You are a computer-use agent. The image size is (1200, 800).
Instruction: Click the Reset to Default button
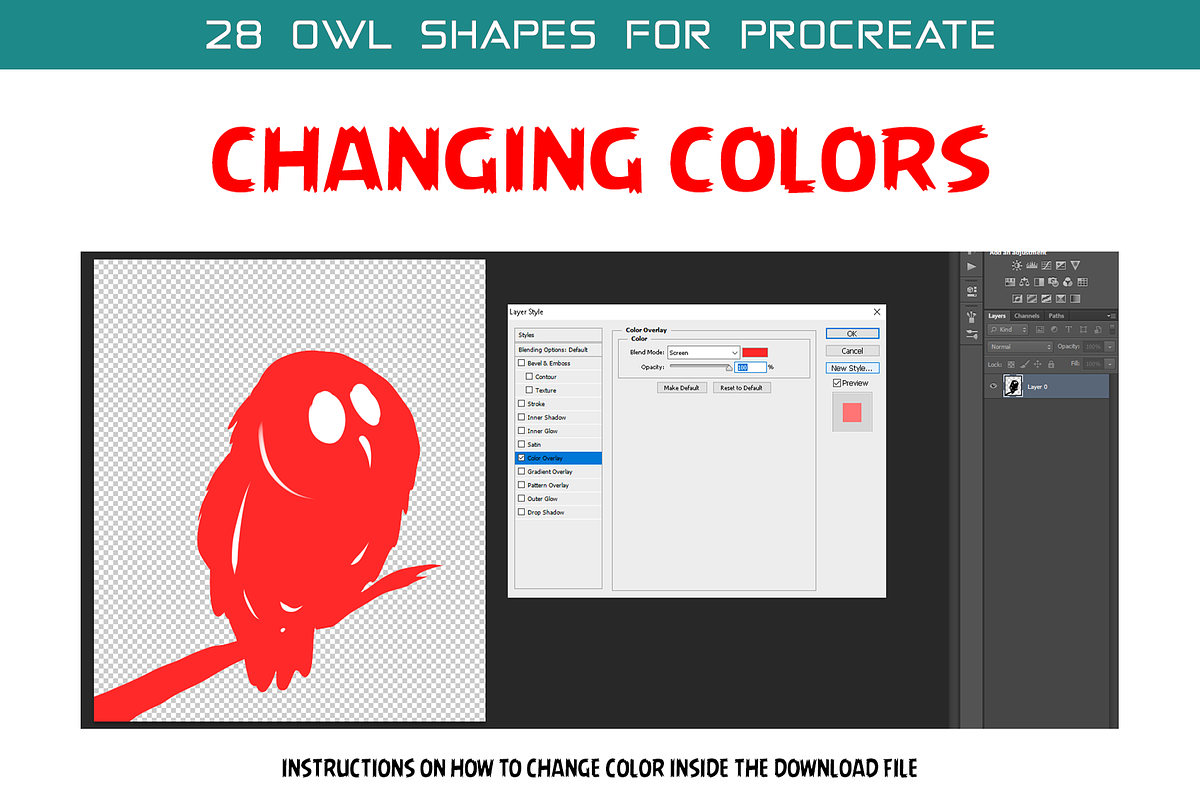(x=741, y=388)
